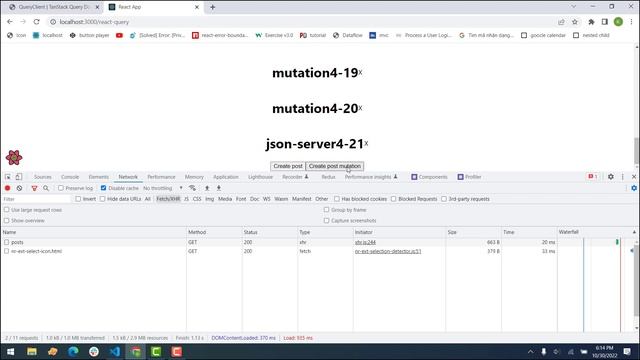Click the Create post mutation button
Viewport: 640px width, 360px height.
point(335,166)
